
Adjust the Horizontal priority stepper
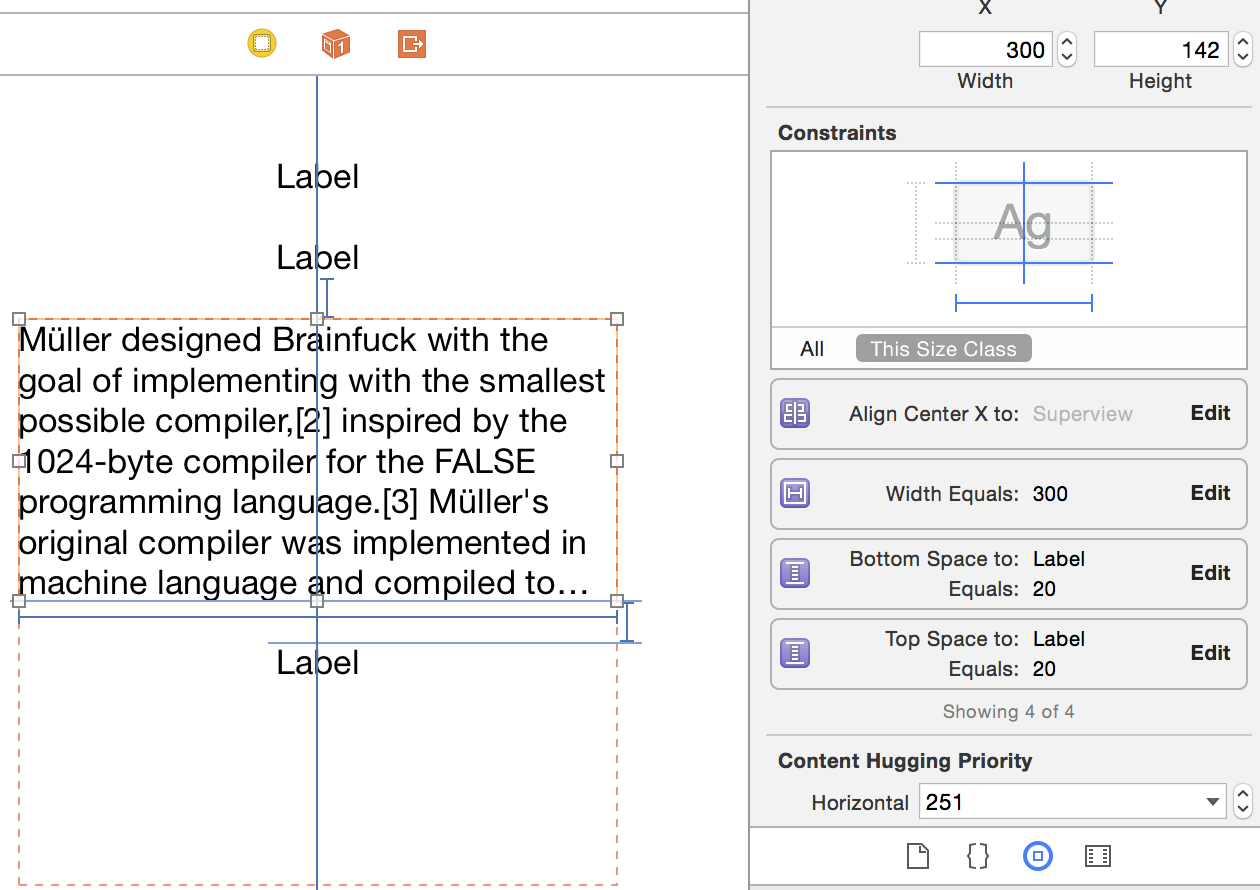(1242, 802)
